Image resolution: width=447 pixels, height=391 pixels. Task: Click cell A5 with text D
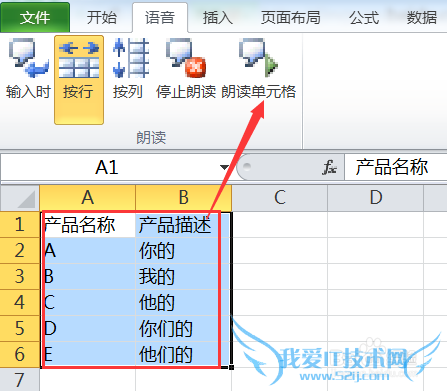point(88,328)
